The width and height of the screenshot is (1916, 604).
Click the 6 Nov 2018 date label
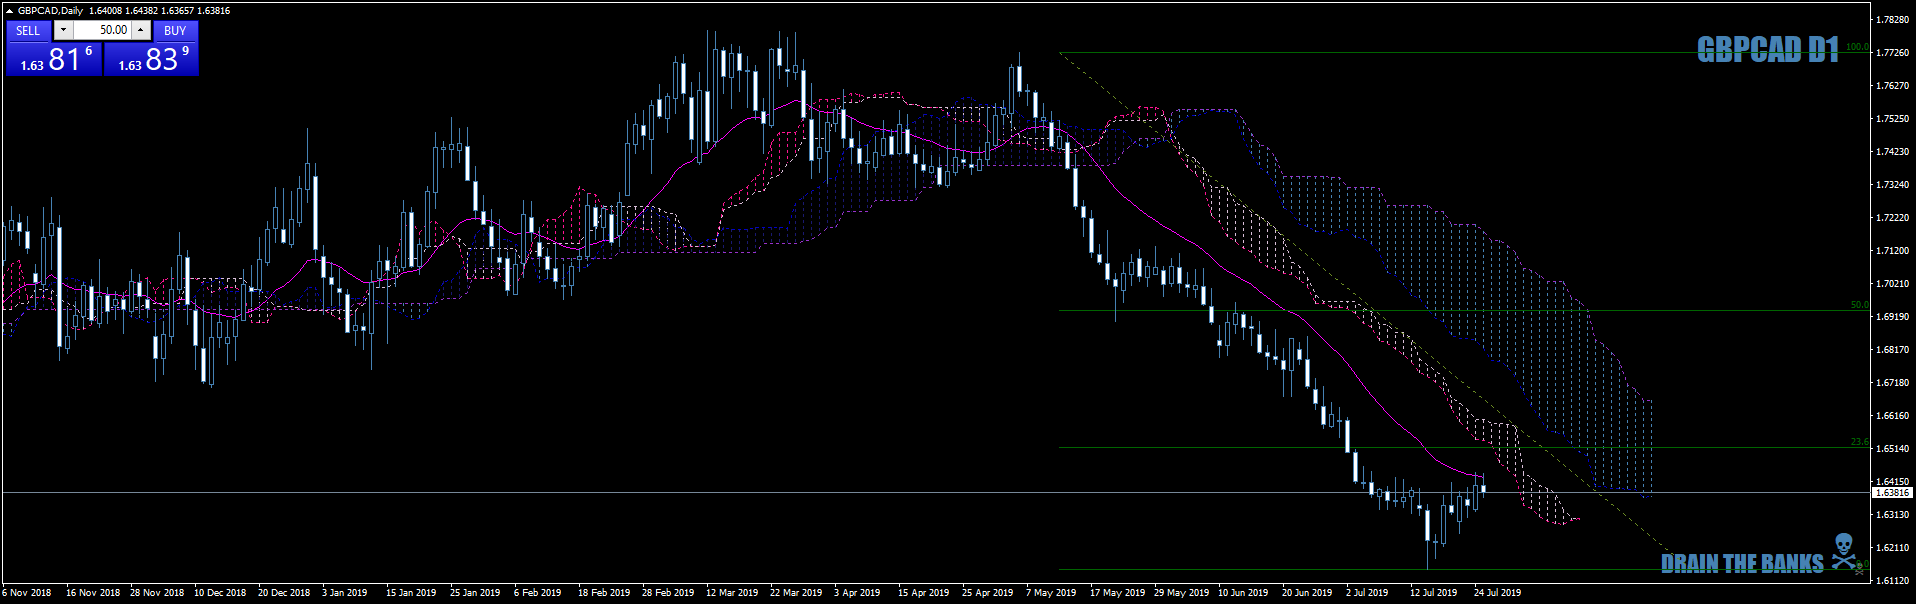click(27, 593)
